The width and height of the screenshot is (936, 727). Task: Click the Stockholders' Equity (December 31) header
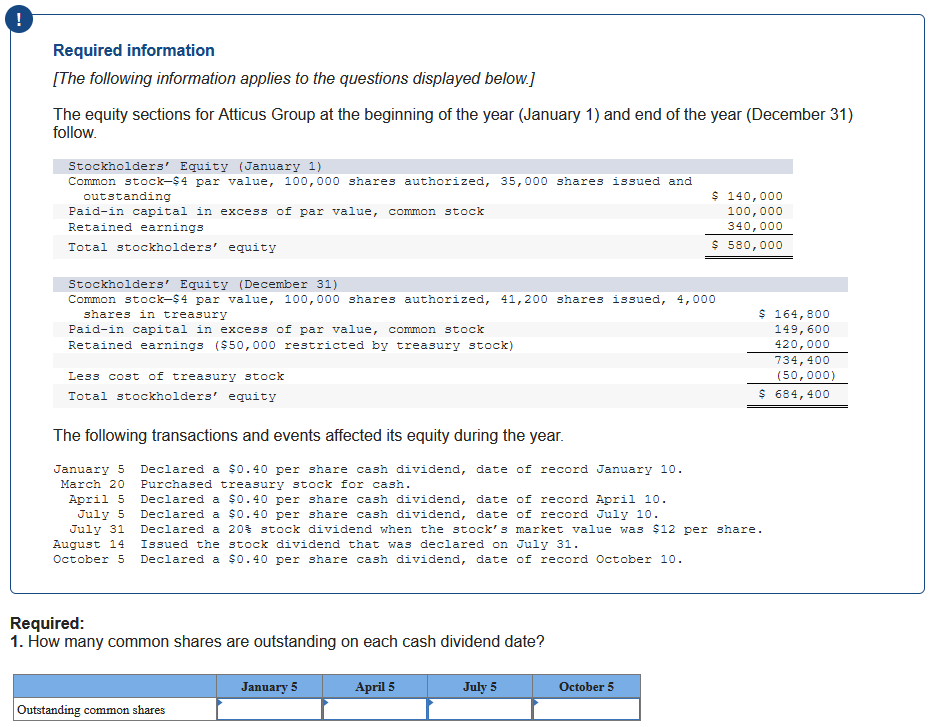click(203, 284)
